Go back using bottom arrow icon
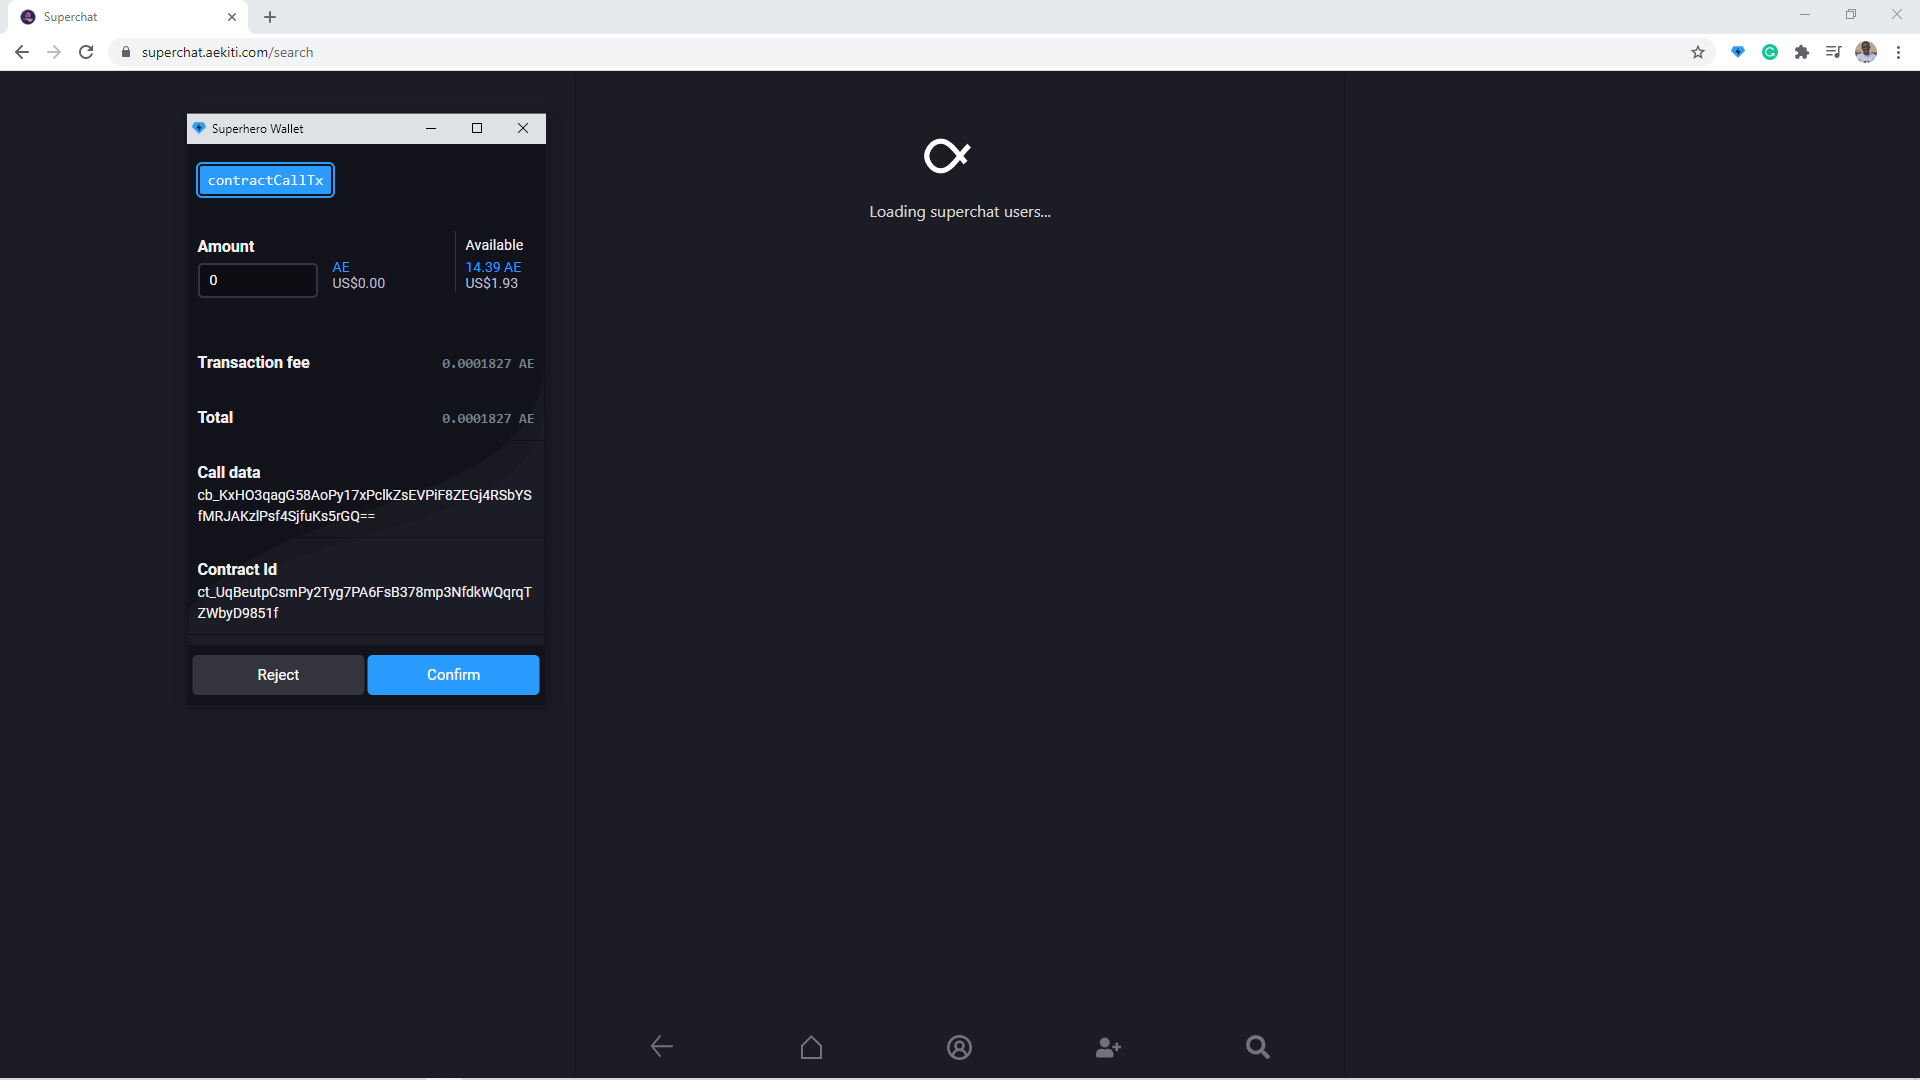The height and width of the screenshot is (1080, 1920). [662, 1047]
